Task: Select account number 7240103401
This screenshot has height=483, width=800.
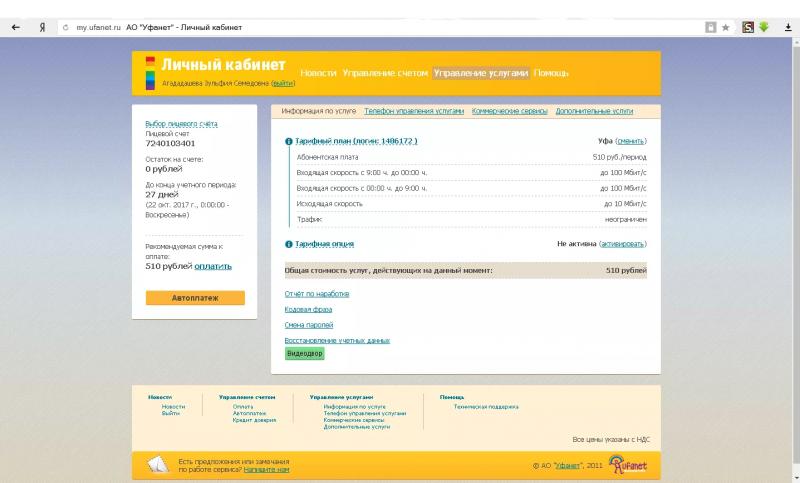Action: (x=170, y=144)
